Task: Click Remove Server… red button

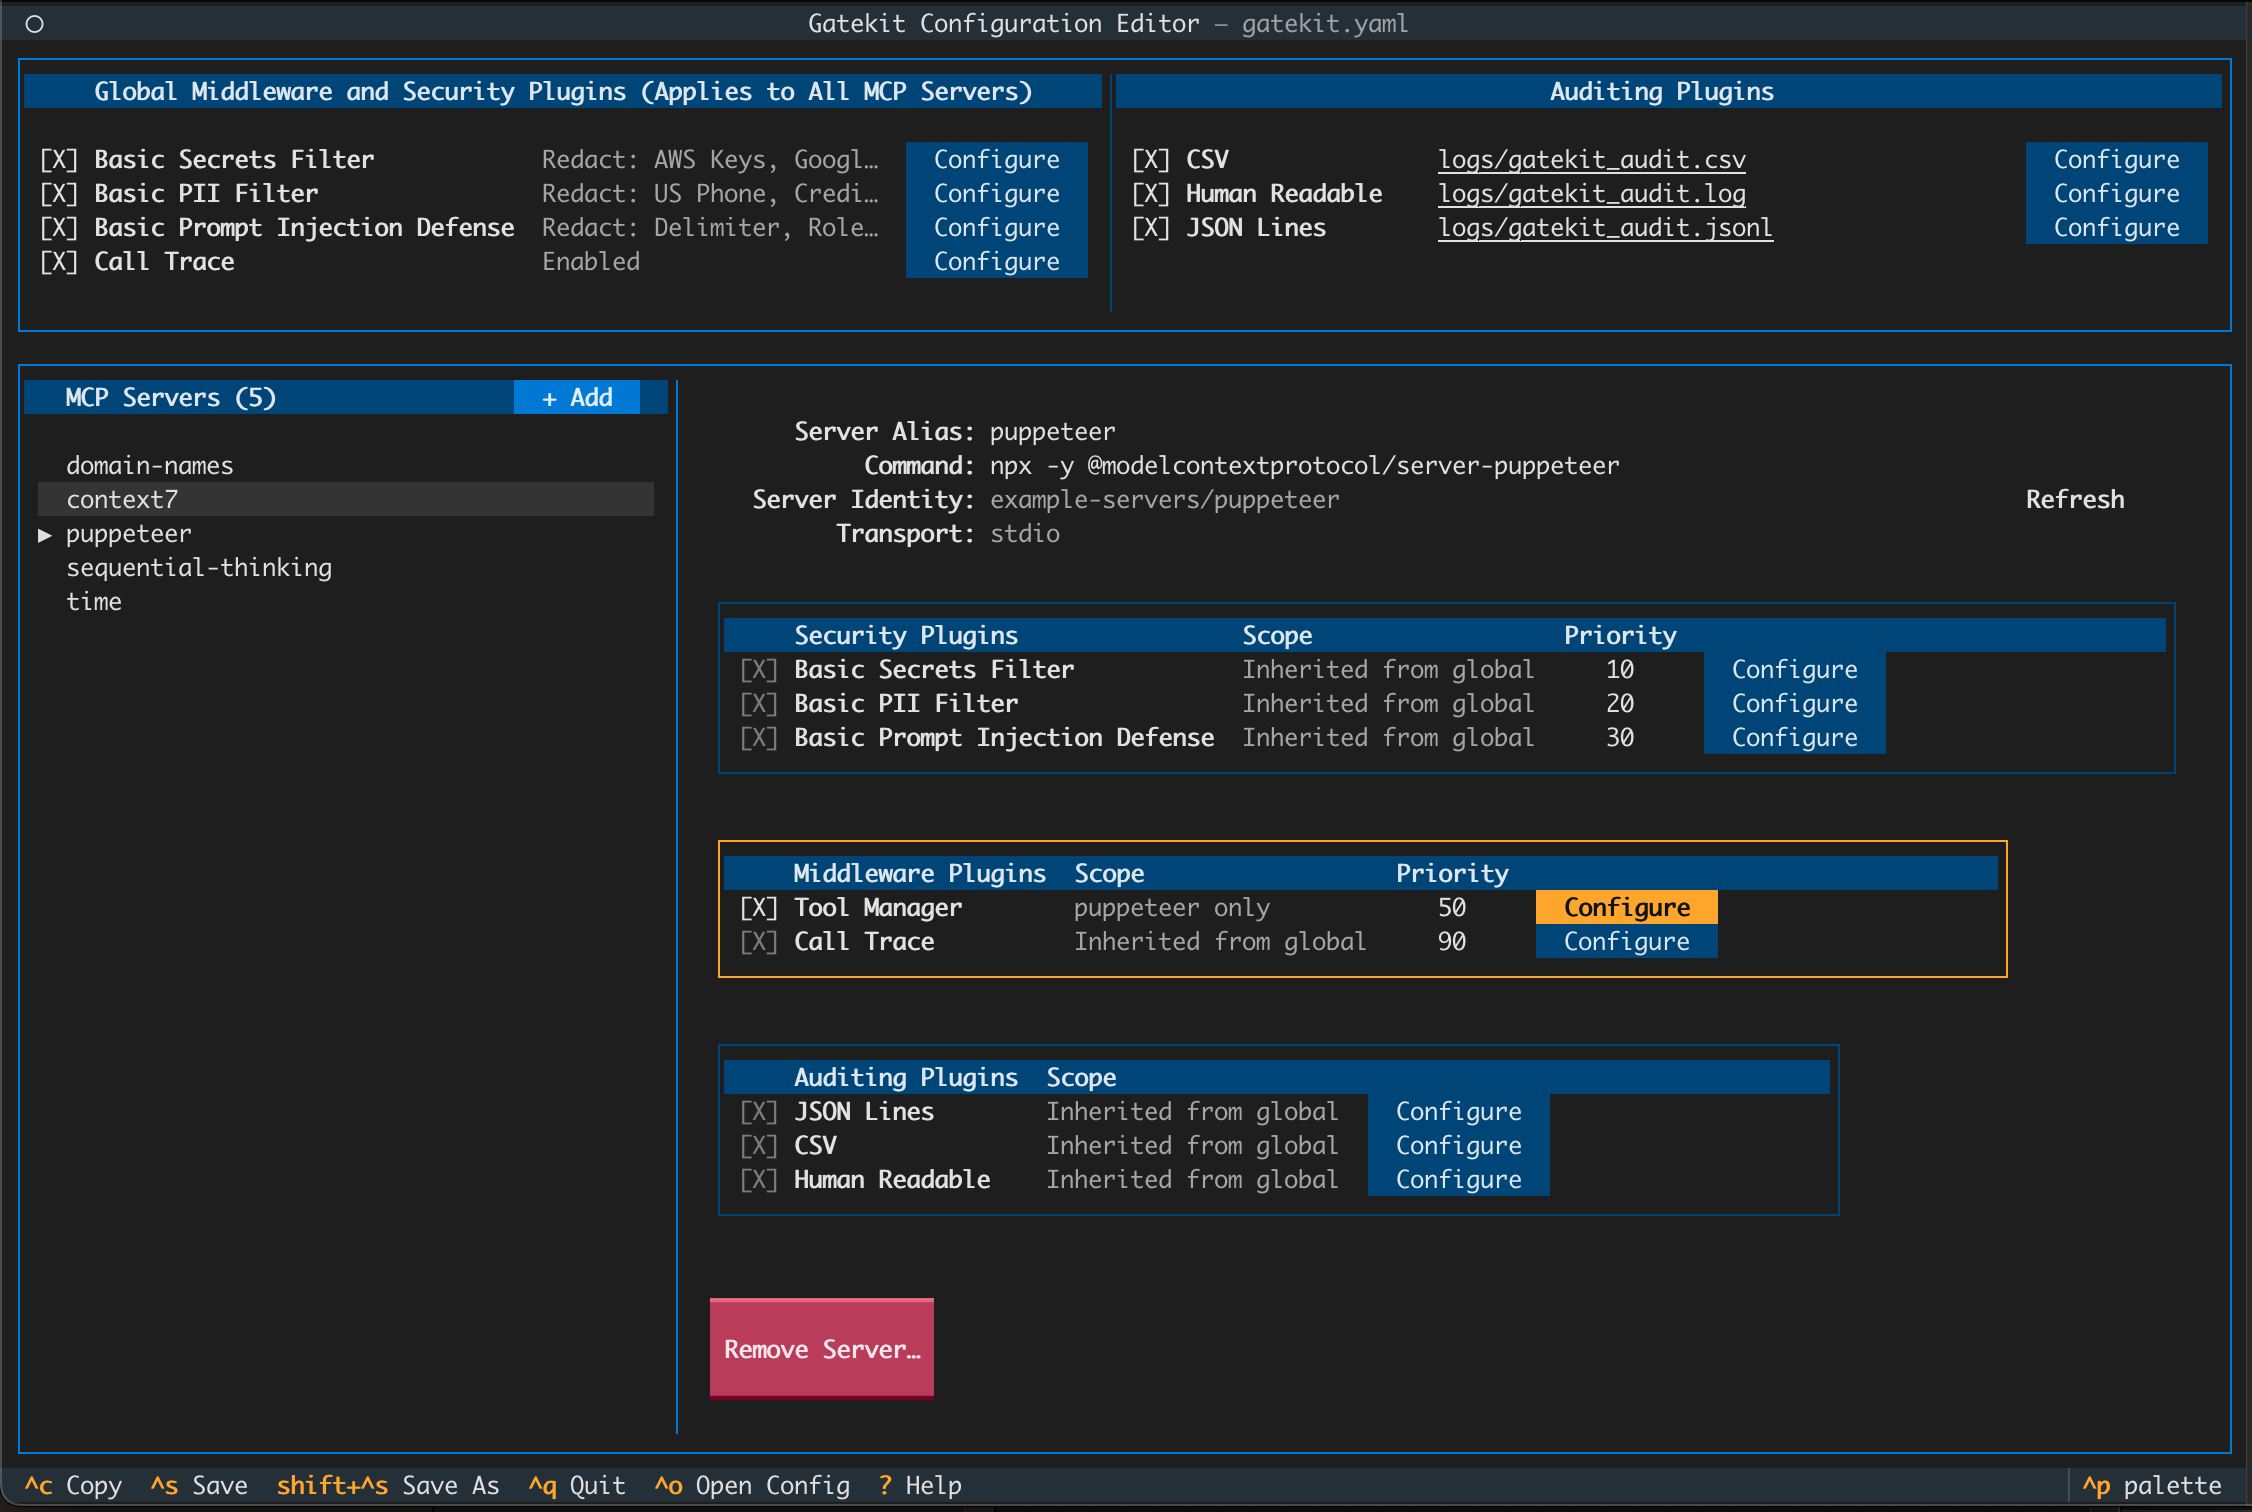Action: [x=821, y=1349]
